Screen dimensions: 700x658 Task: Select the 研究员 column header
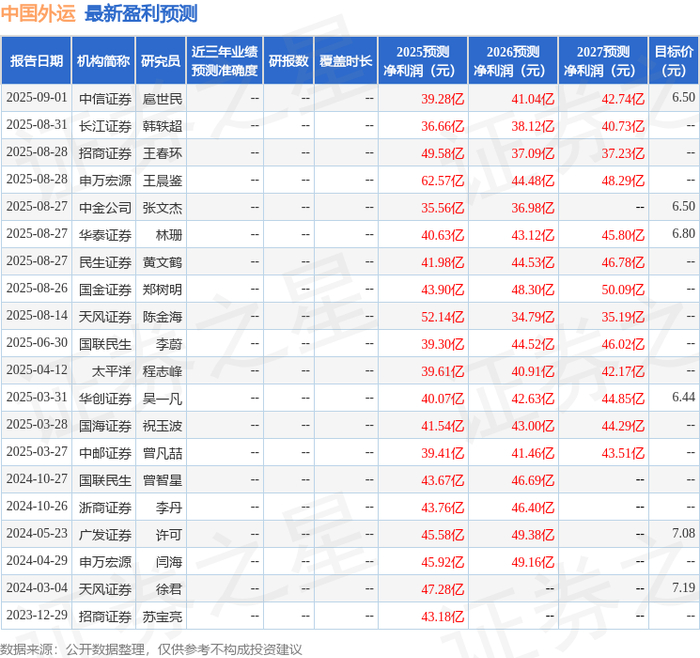pos(161,61)
